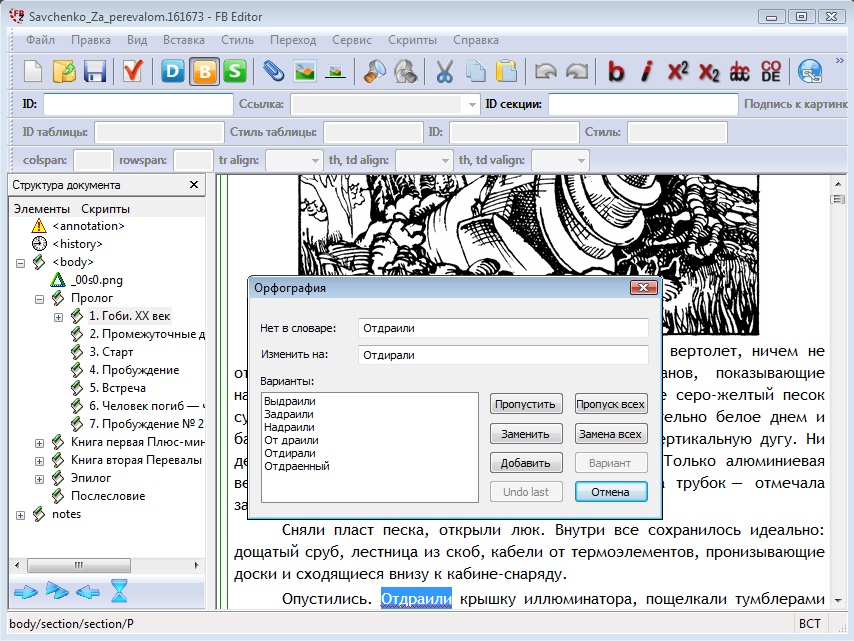Viewport: 854px width, 641px height.
Task: Switch to the 'S' source view mode
Action: pyautogui.click(x=235, y=71)
